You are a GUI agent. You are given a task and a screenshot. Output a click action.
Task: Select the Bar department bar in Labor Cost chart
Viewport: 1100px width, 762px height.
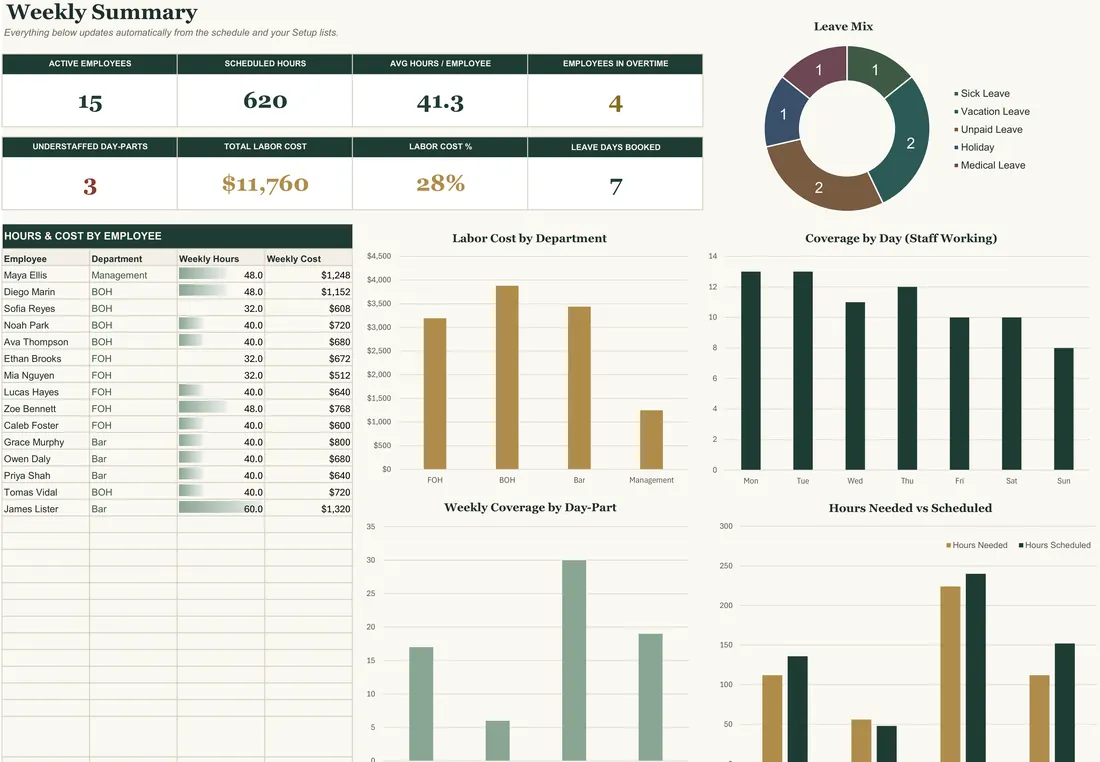pyautogui.click(x=579, y=387)
